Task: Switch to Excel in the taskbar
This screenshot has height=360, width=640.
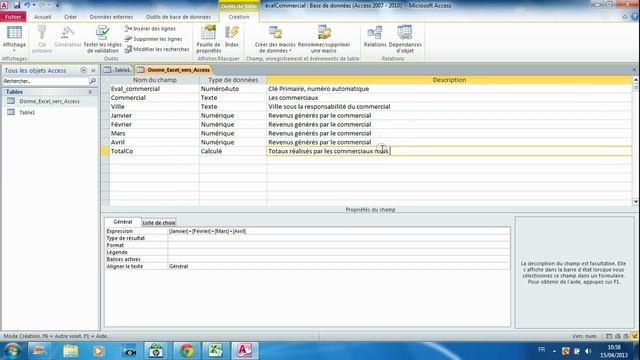Action: [215, 351]
